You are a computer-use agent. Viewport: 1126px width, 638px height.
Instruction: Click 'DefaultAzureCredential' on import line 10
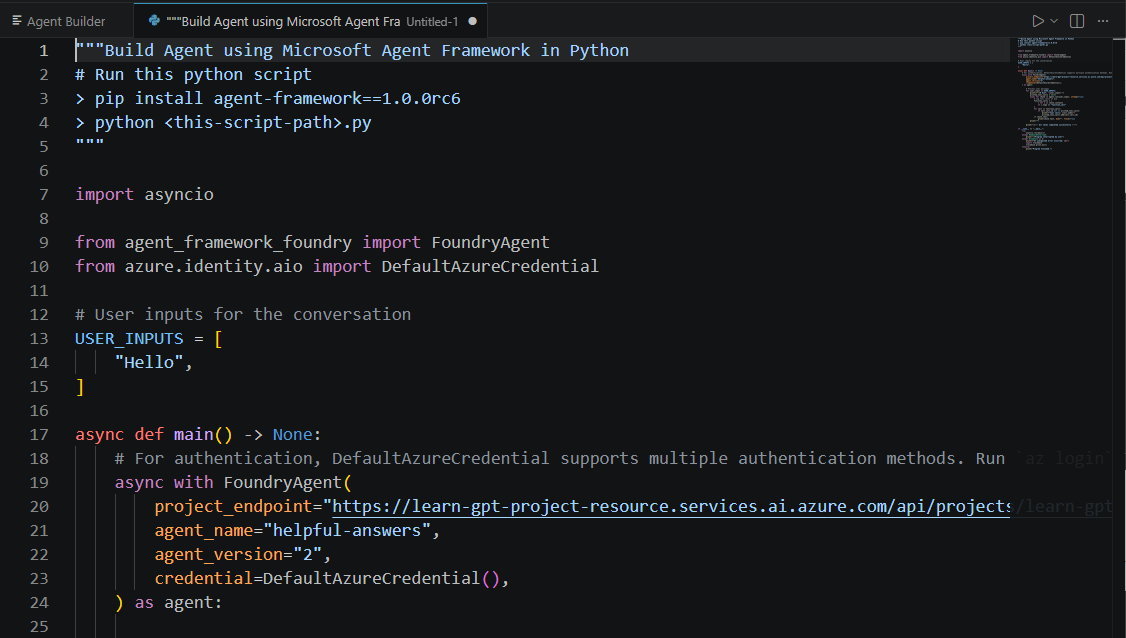490,267
